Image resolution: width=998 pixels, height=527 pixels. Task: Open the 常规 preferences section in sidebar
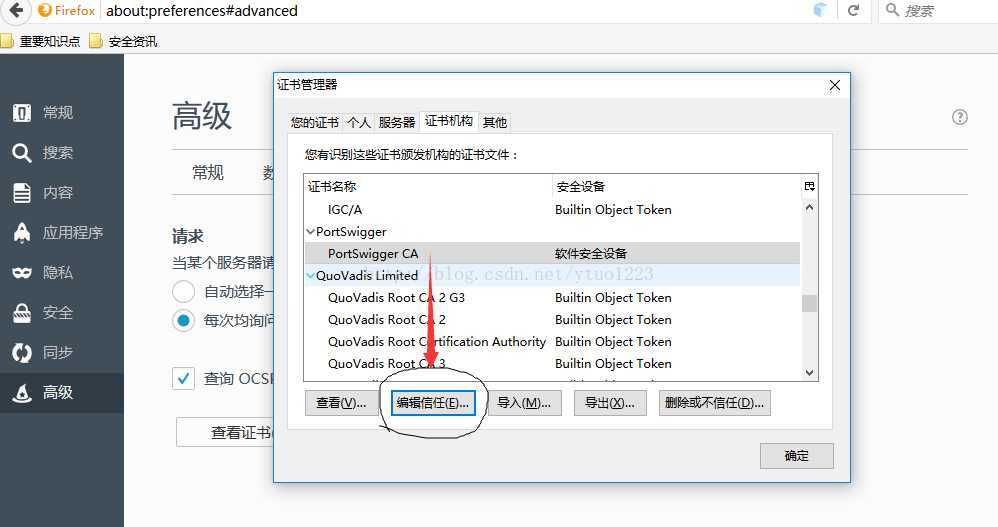coord(62,113)
